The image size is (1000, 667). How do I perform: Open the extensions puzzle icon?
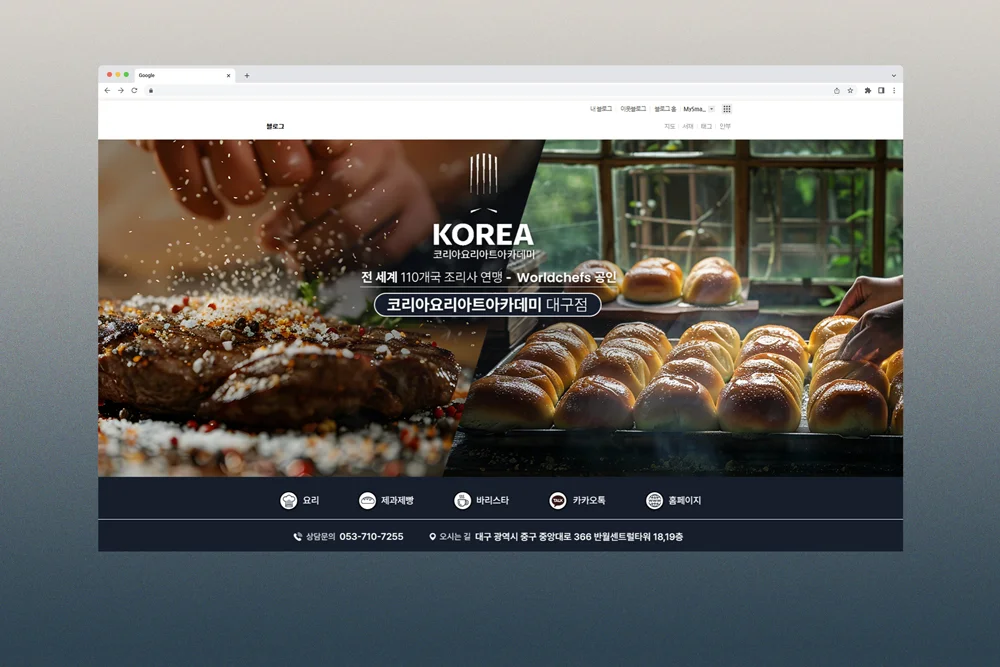tap(867, 91)
